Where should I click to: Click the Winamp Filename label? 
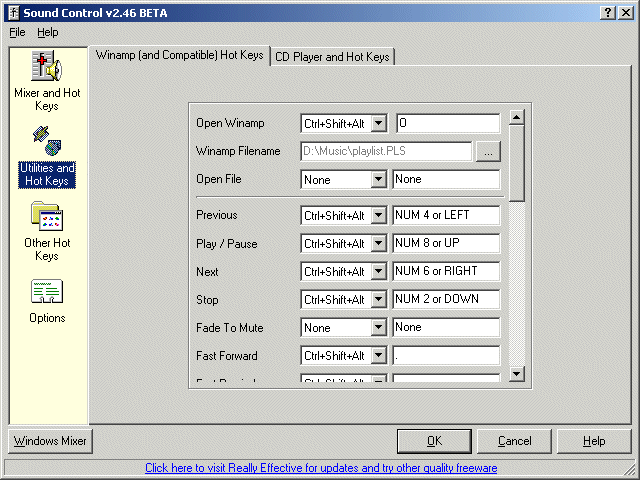[x=238, y=151]
